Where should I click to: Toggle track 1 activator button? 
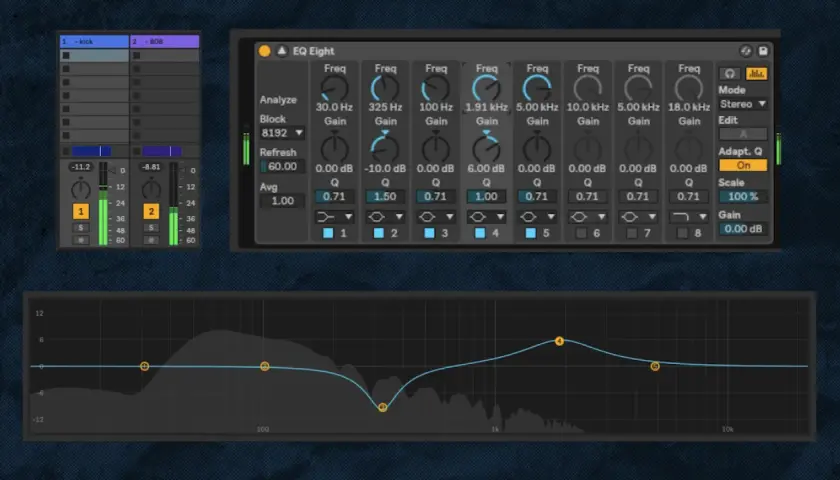click(81, 211)
